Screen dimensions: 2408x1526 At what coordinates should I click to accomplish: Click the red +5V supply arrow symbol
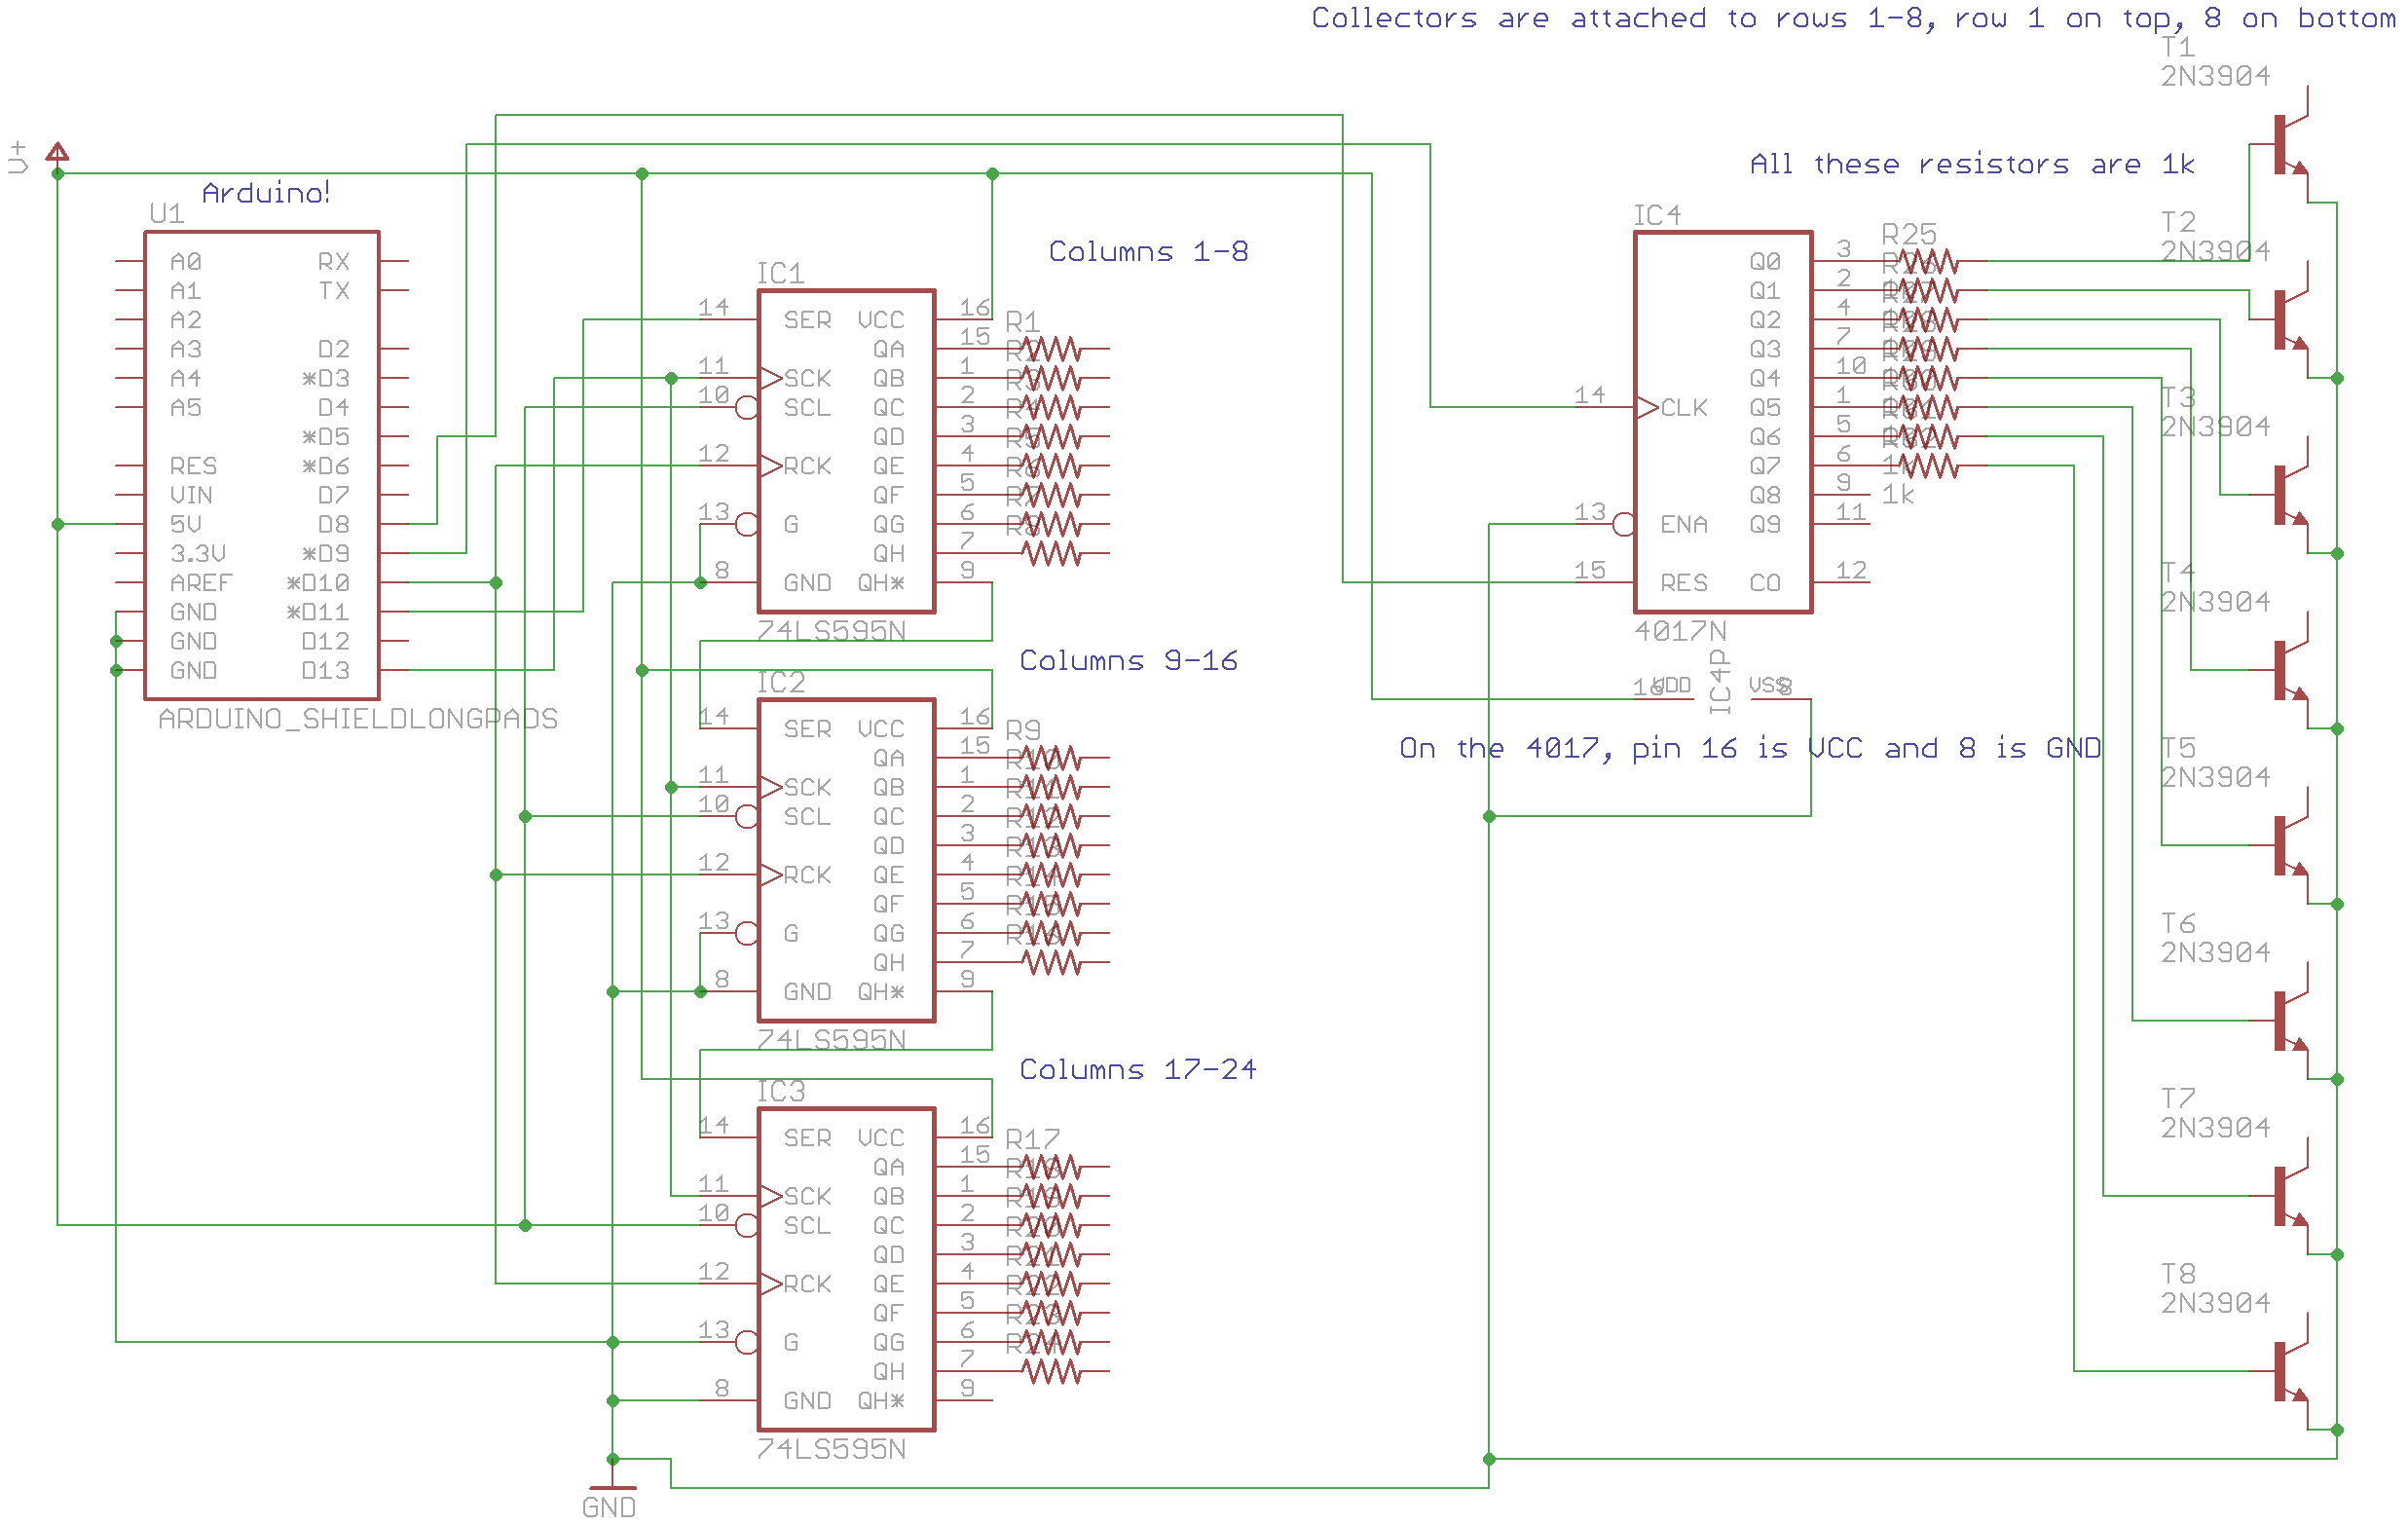[58, 152]
